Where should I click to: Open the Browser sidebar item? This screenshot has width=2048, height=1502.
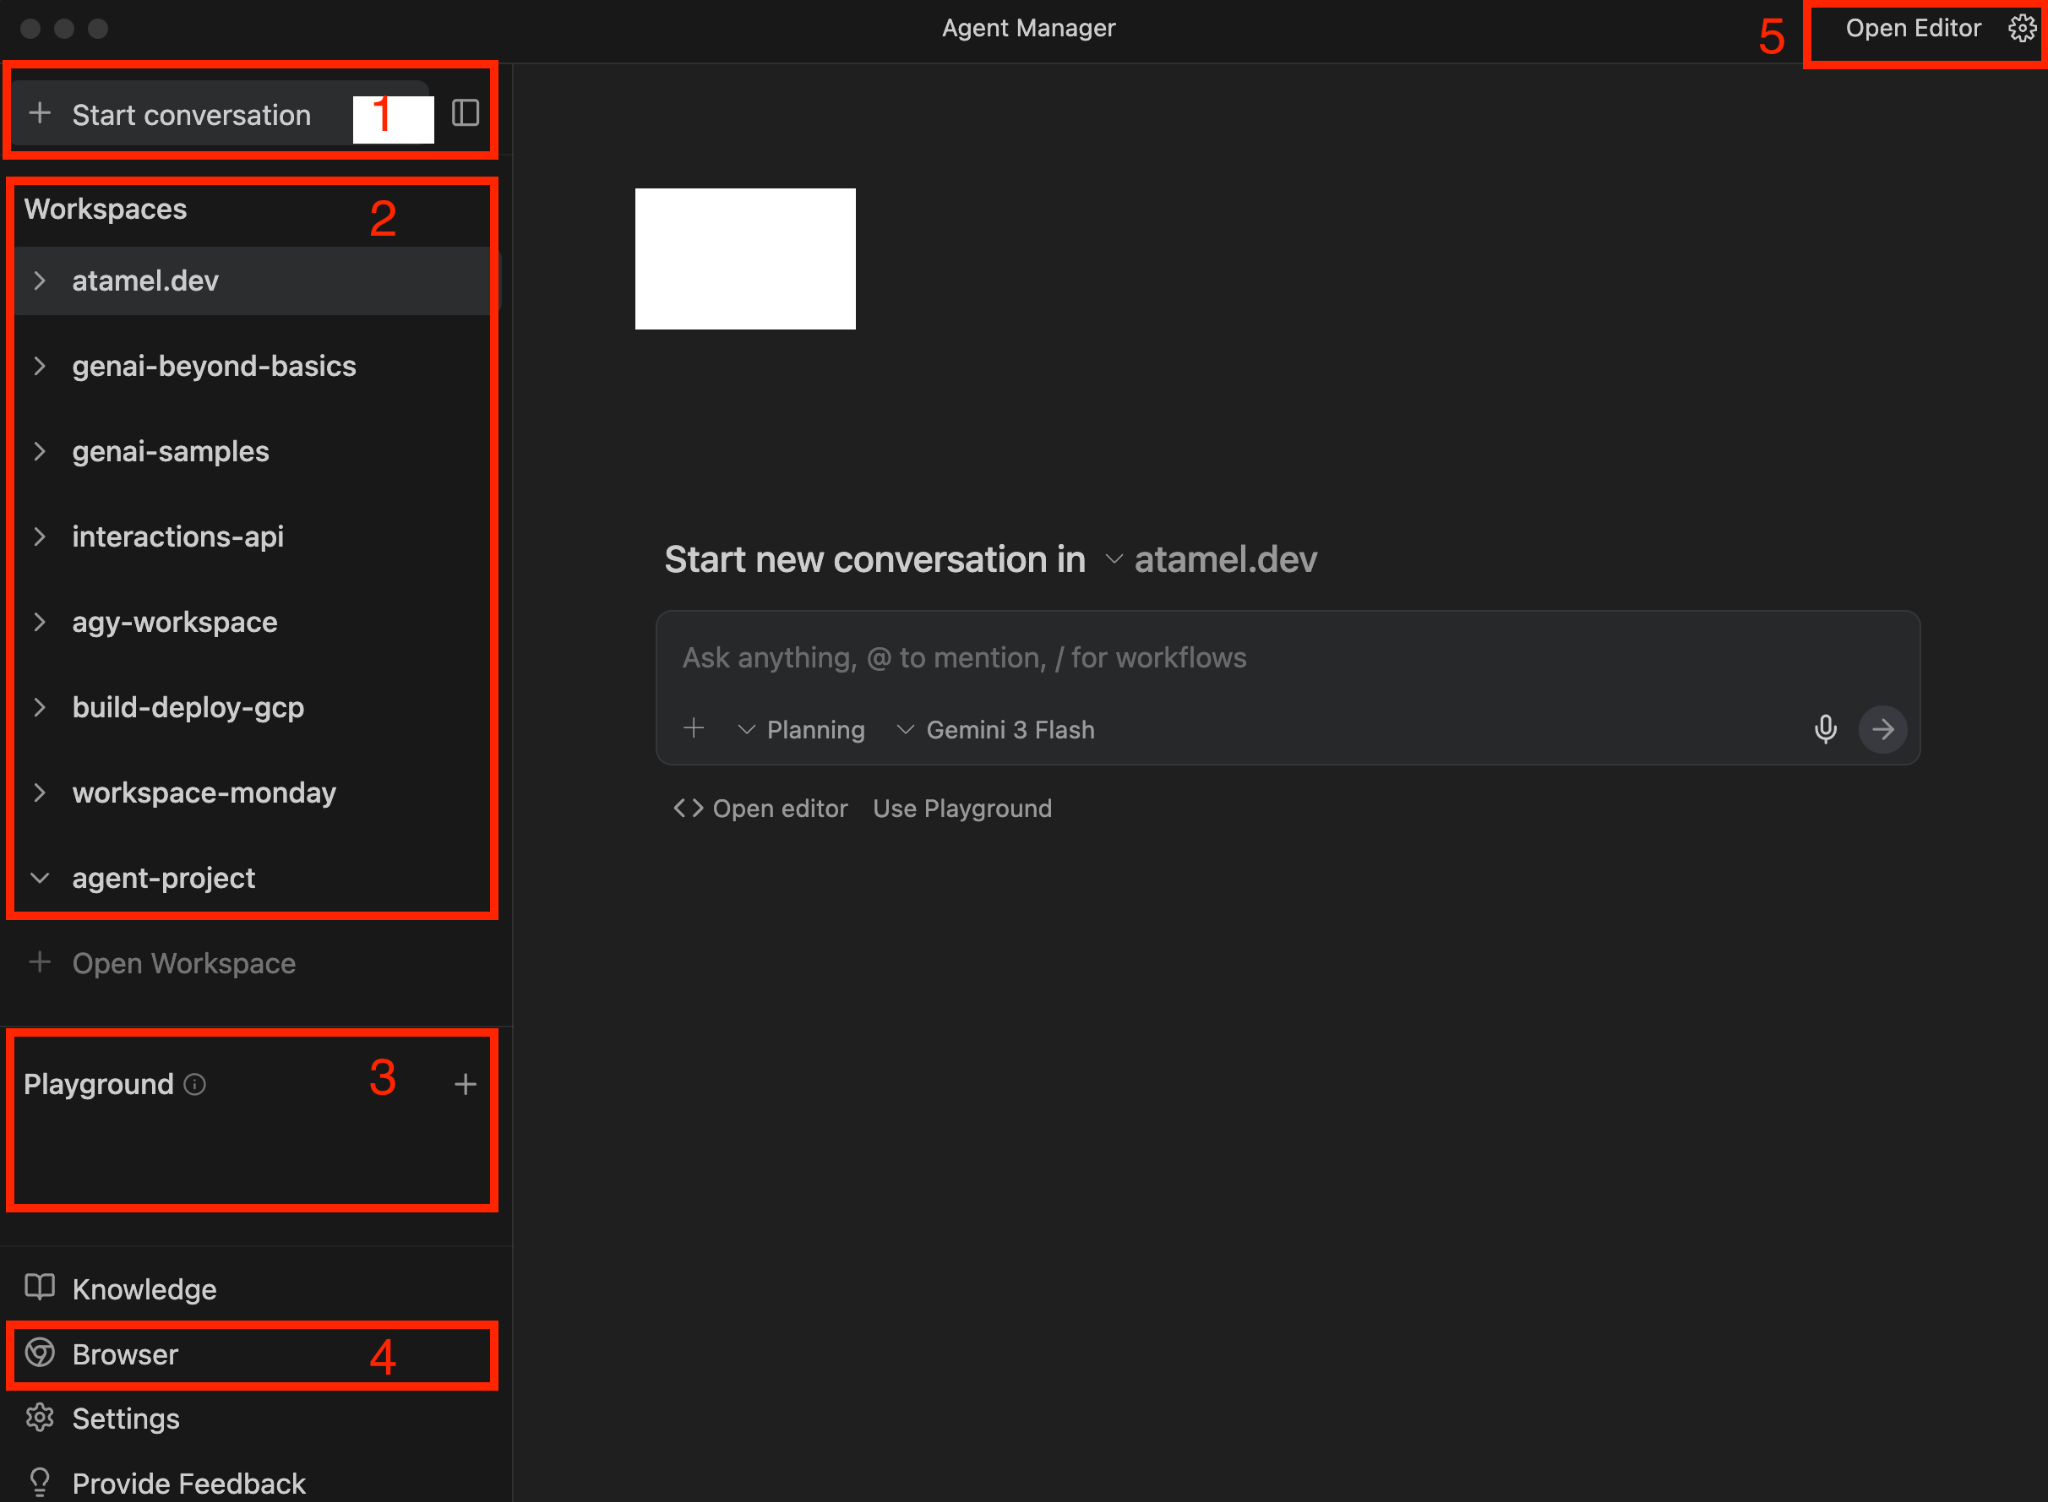(x=125, y=1354)
